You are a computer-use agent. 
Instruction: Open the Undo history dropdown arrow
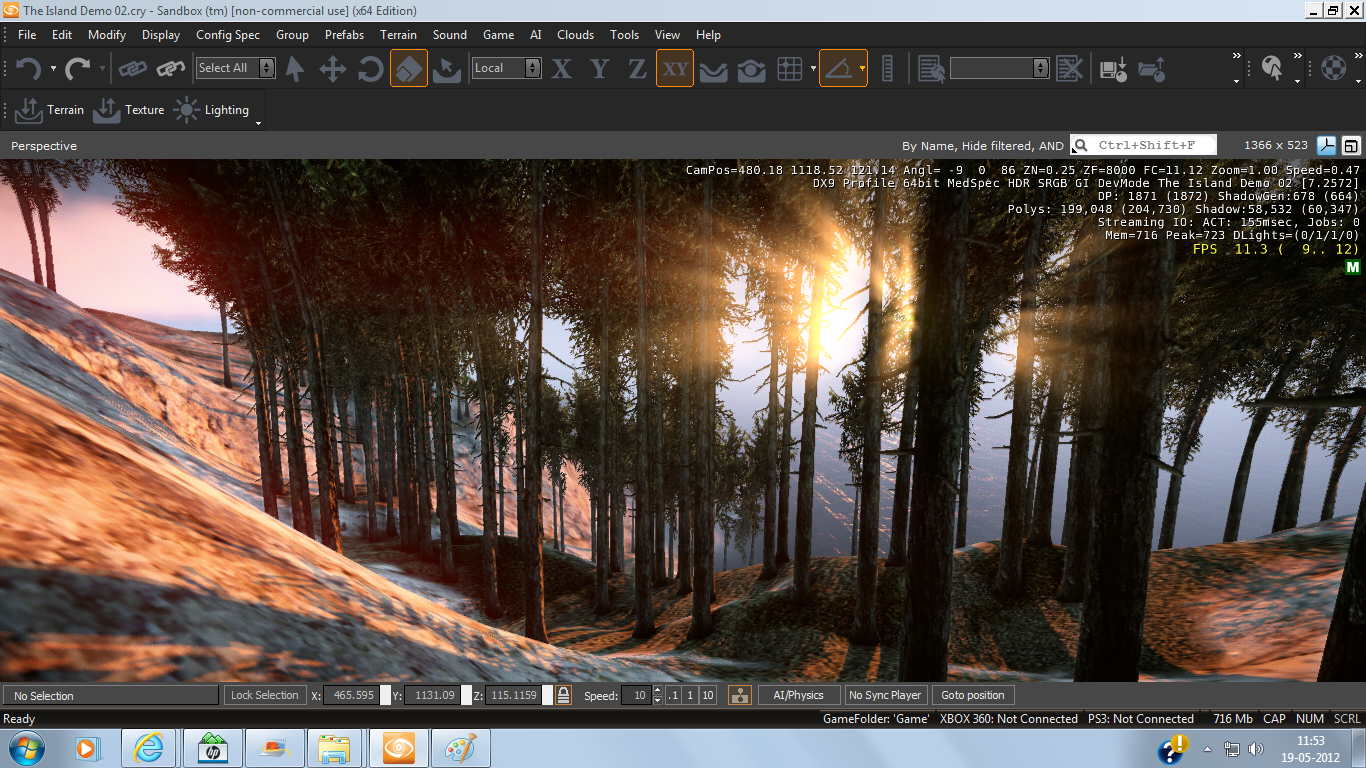(53, 69)
